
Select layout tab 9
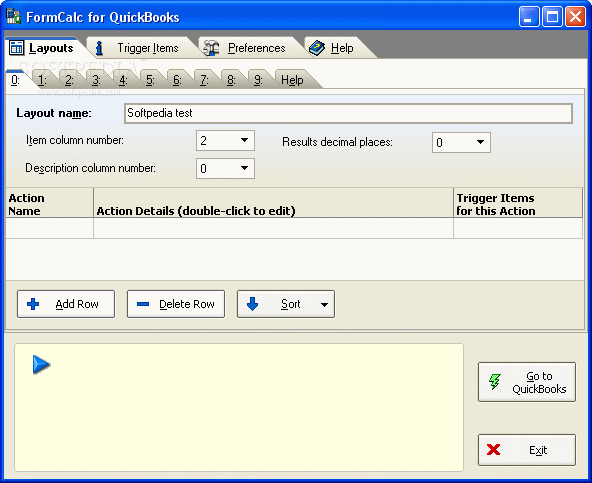pyautogui.click(x=258, y=80)
